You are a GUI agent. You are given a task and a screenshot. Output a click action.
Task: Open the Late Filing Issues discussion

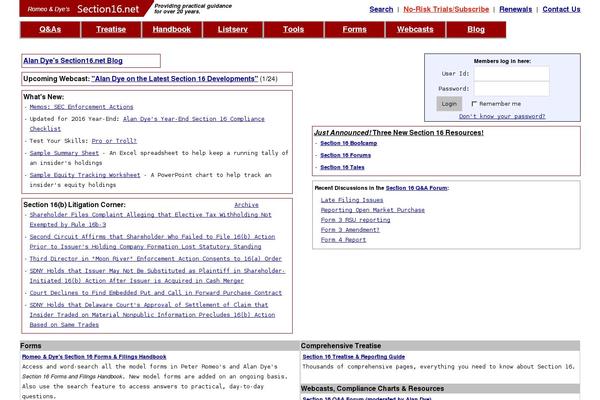[352, 200]
